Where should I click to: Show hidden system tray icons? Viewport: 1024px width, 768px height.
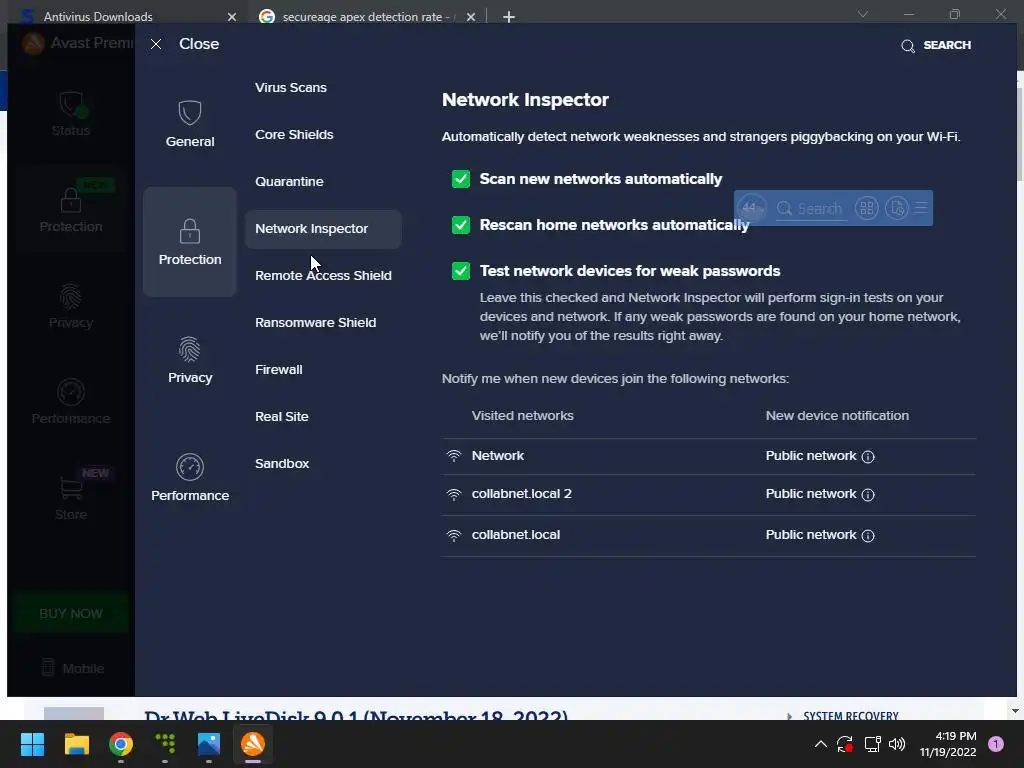821,744
